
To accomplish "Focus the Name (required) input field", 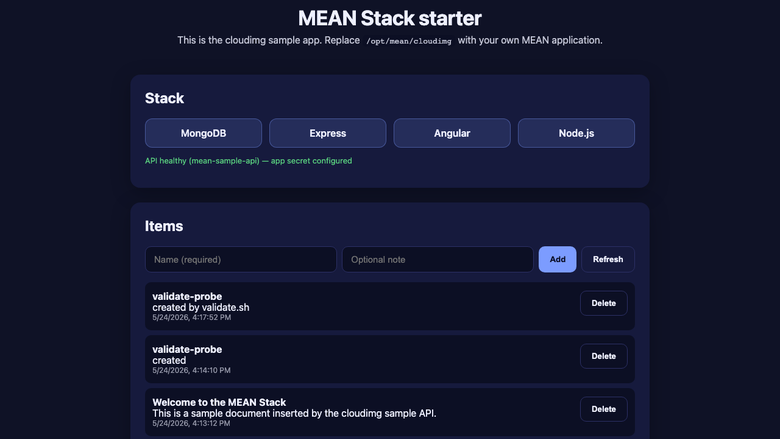I will 241,260.
